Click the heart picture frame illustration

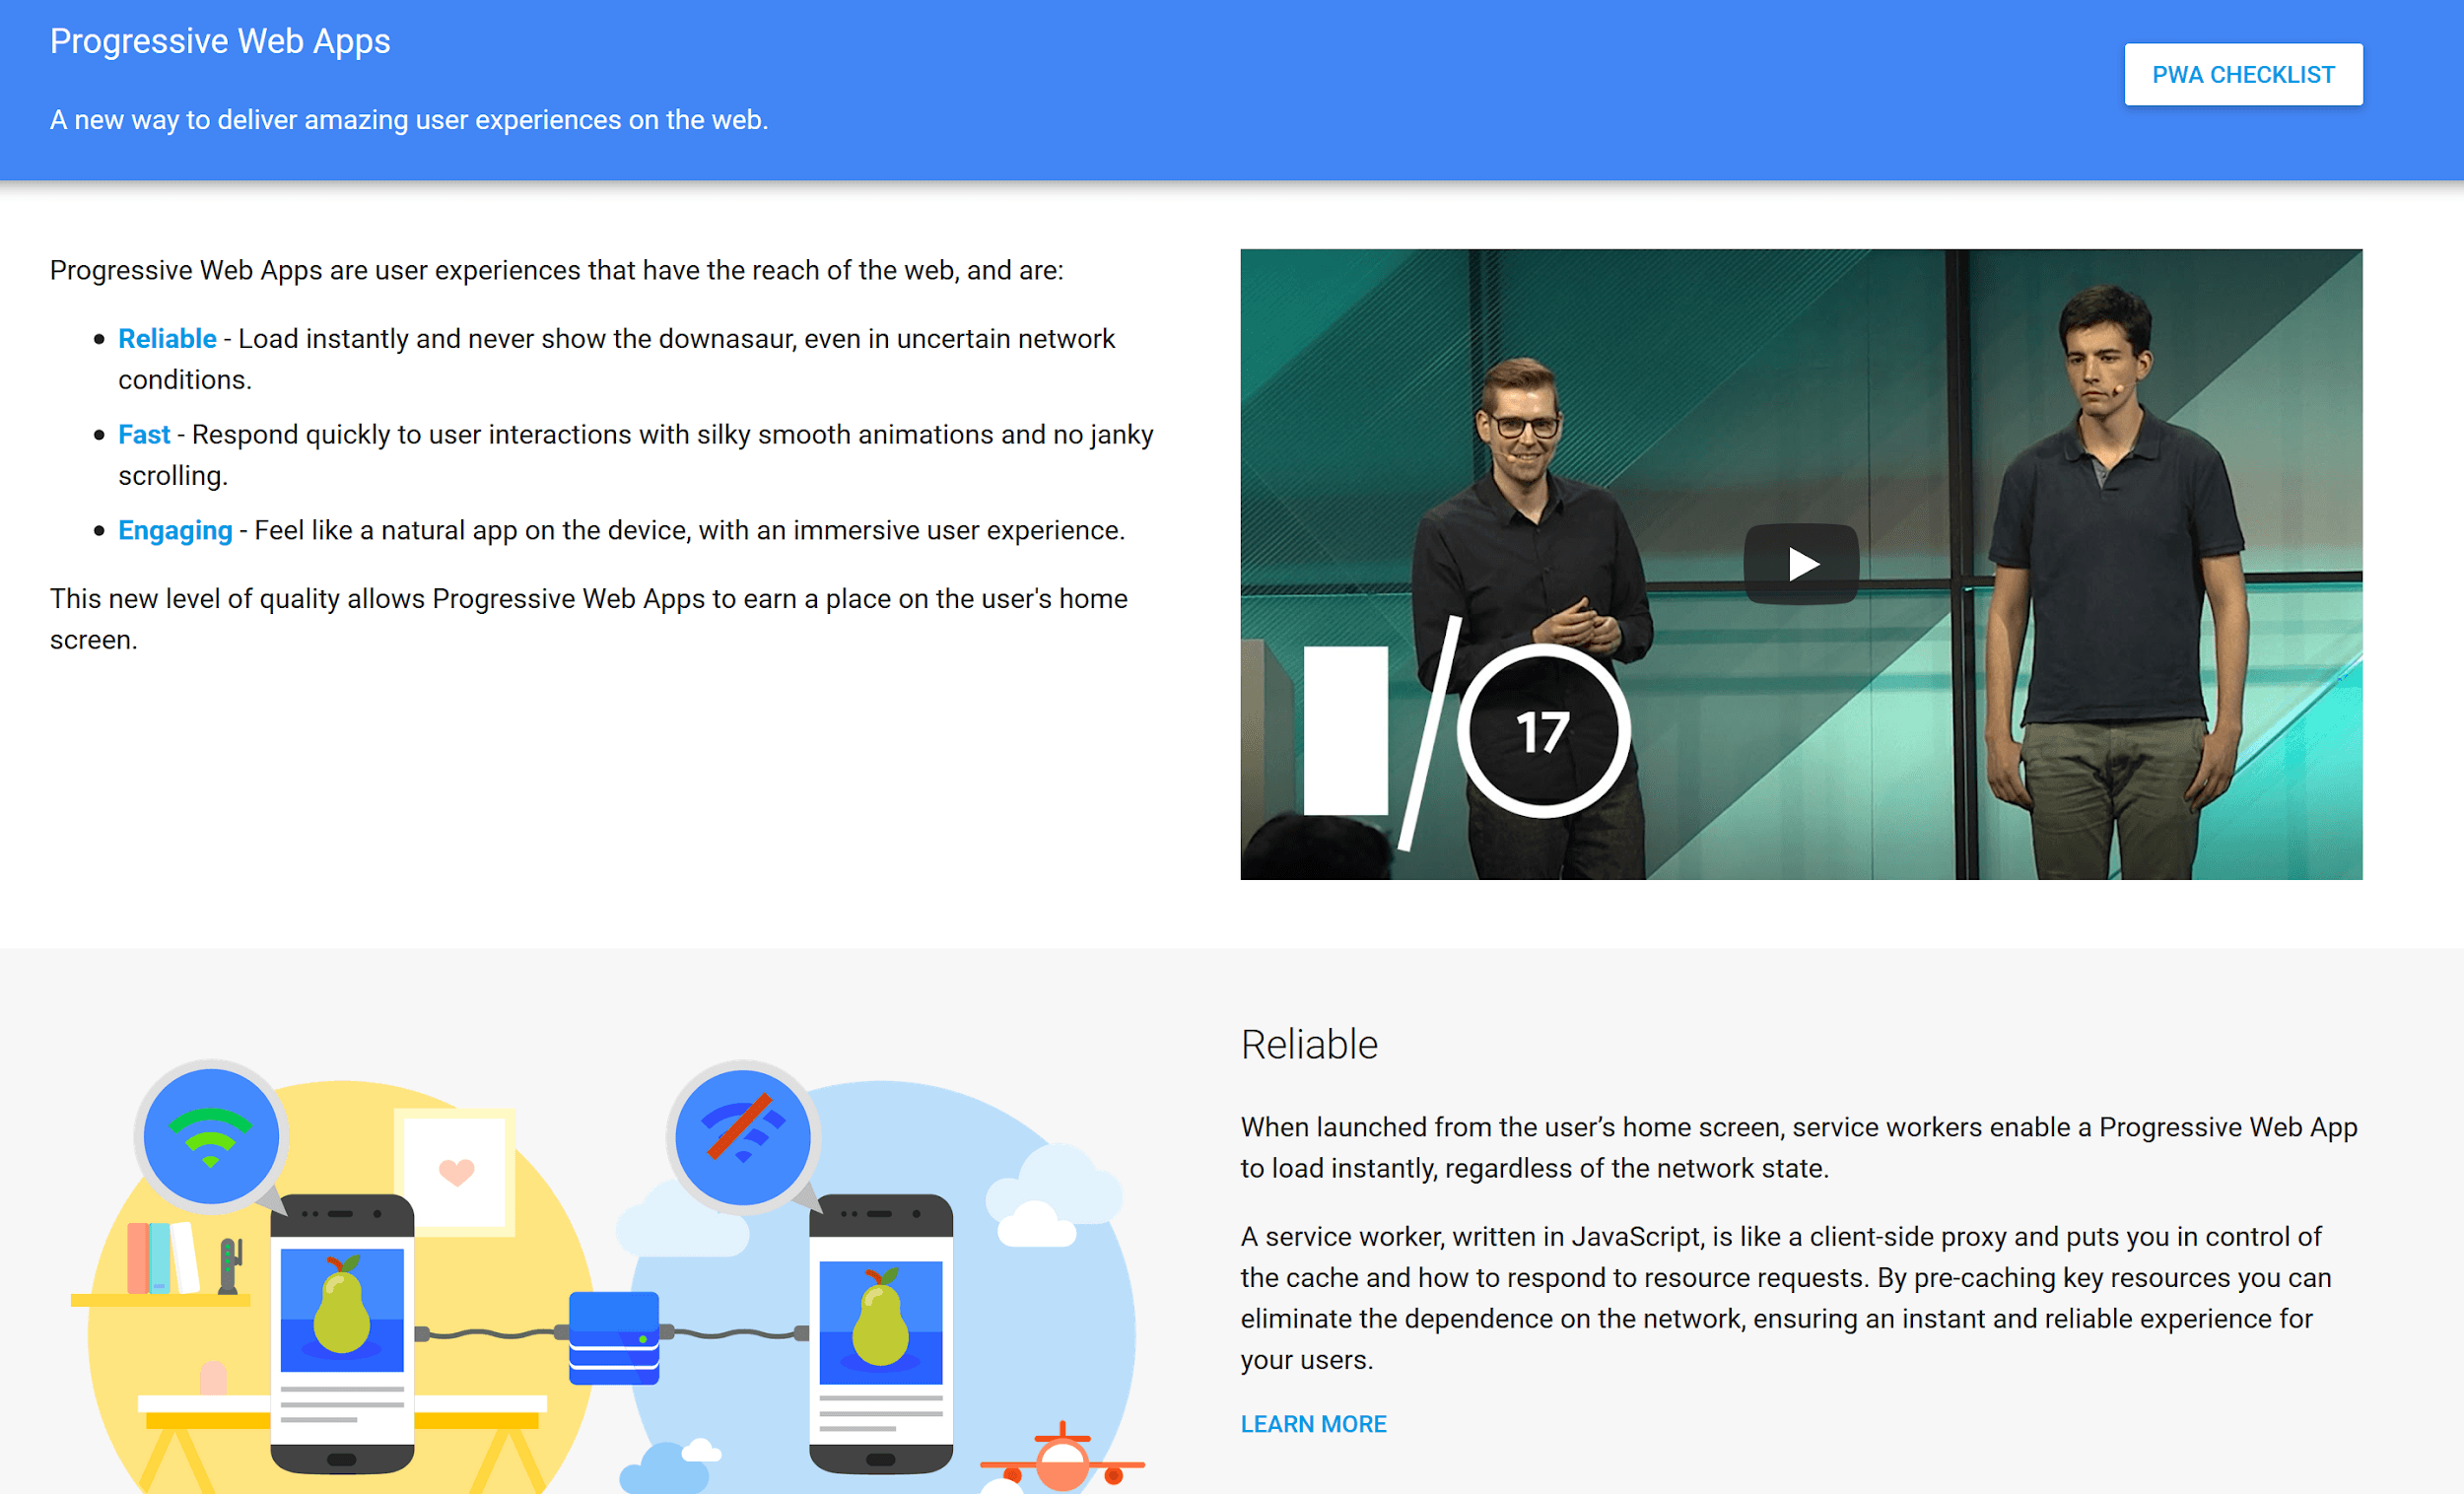point(456,1171)
